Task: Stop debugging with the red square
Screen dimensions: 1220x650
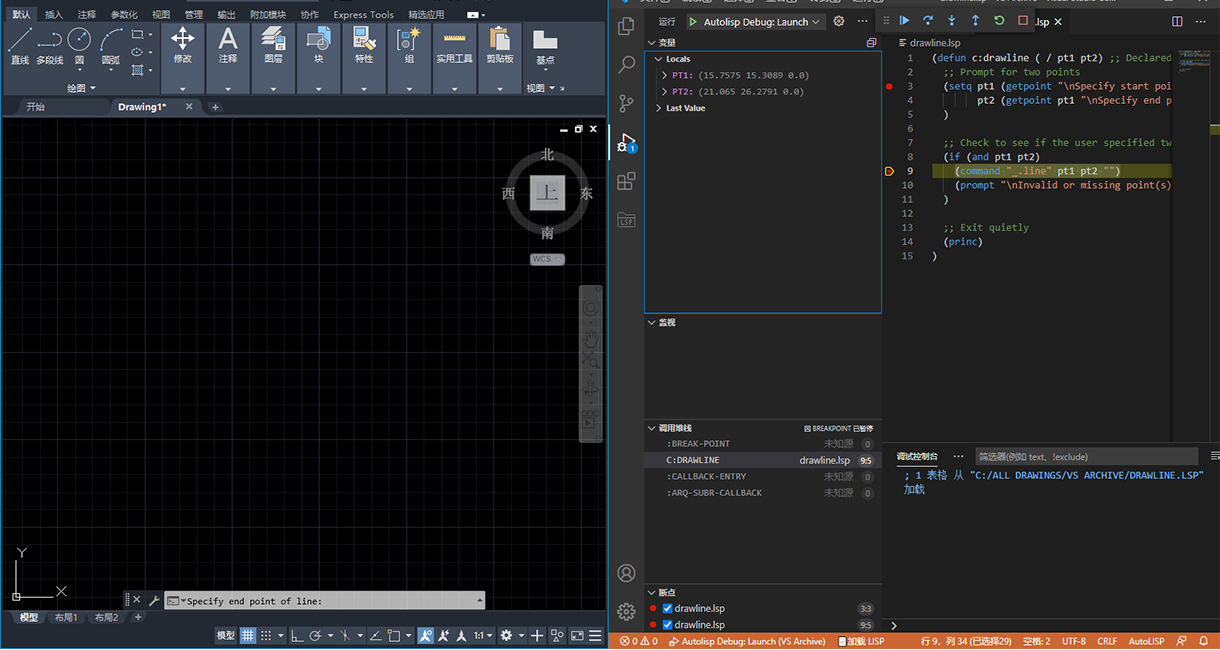Action: (1022, 21)
